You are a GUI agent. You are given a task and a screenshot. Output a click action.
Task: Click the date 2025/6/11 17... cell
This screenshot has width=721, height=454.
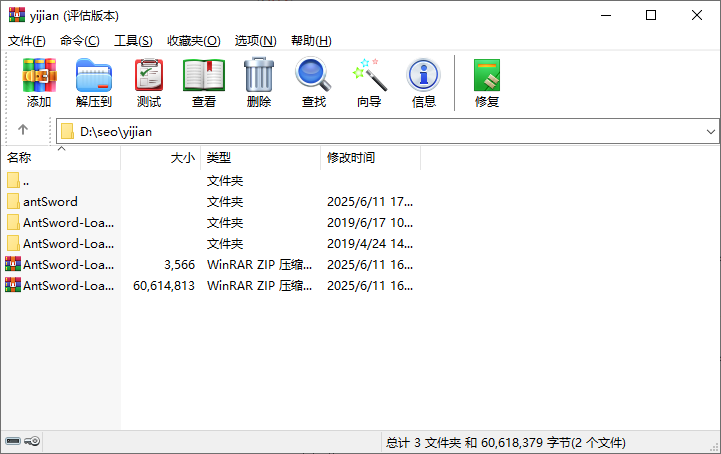(370, 201)
